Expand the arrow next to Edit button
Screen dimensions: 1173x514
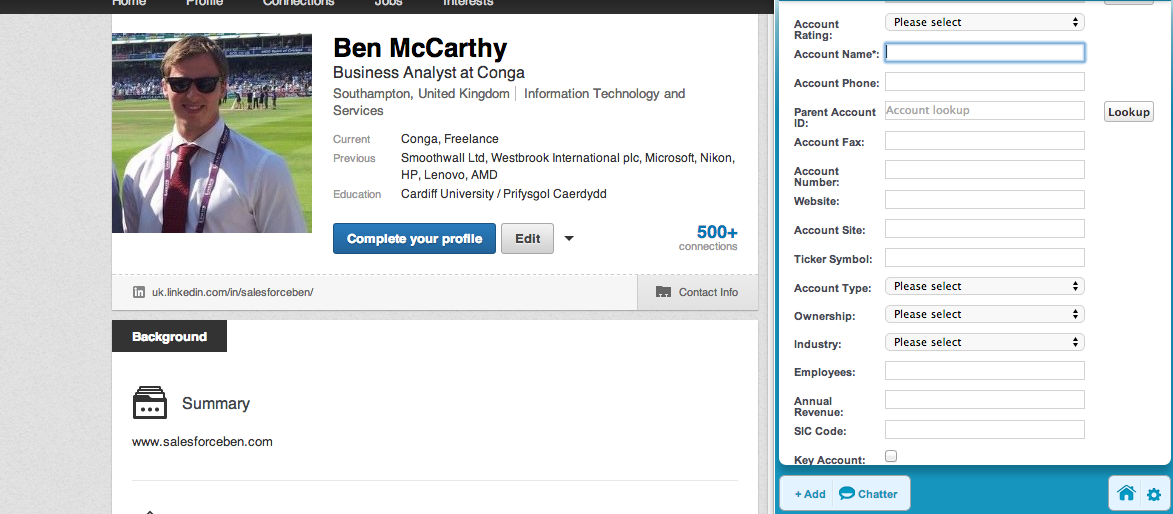(x=569, y=239)
